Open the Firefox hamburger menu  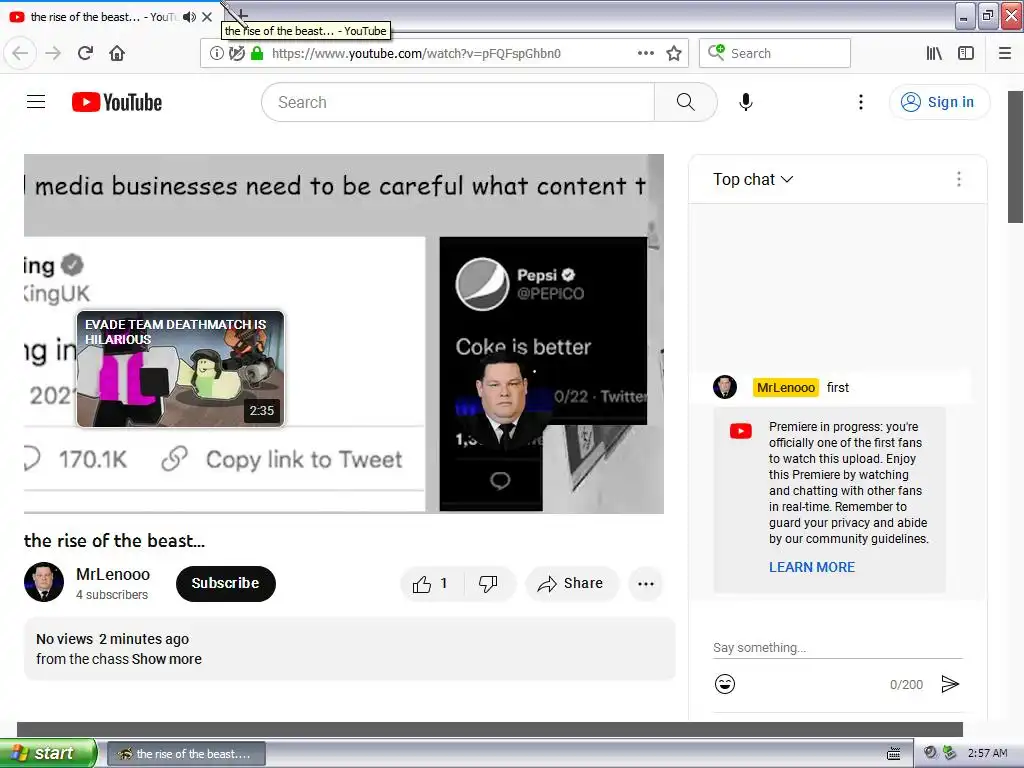[1004, 53]
